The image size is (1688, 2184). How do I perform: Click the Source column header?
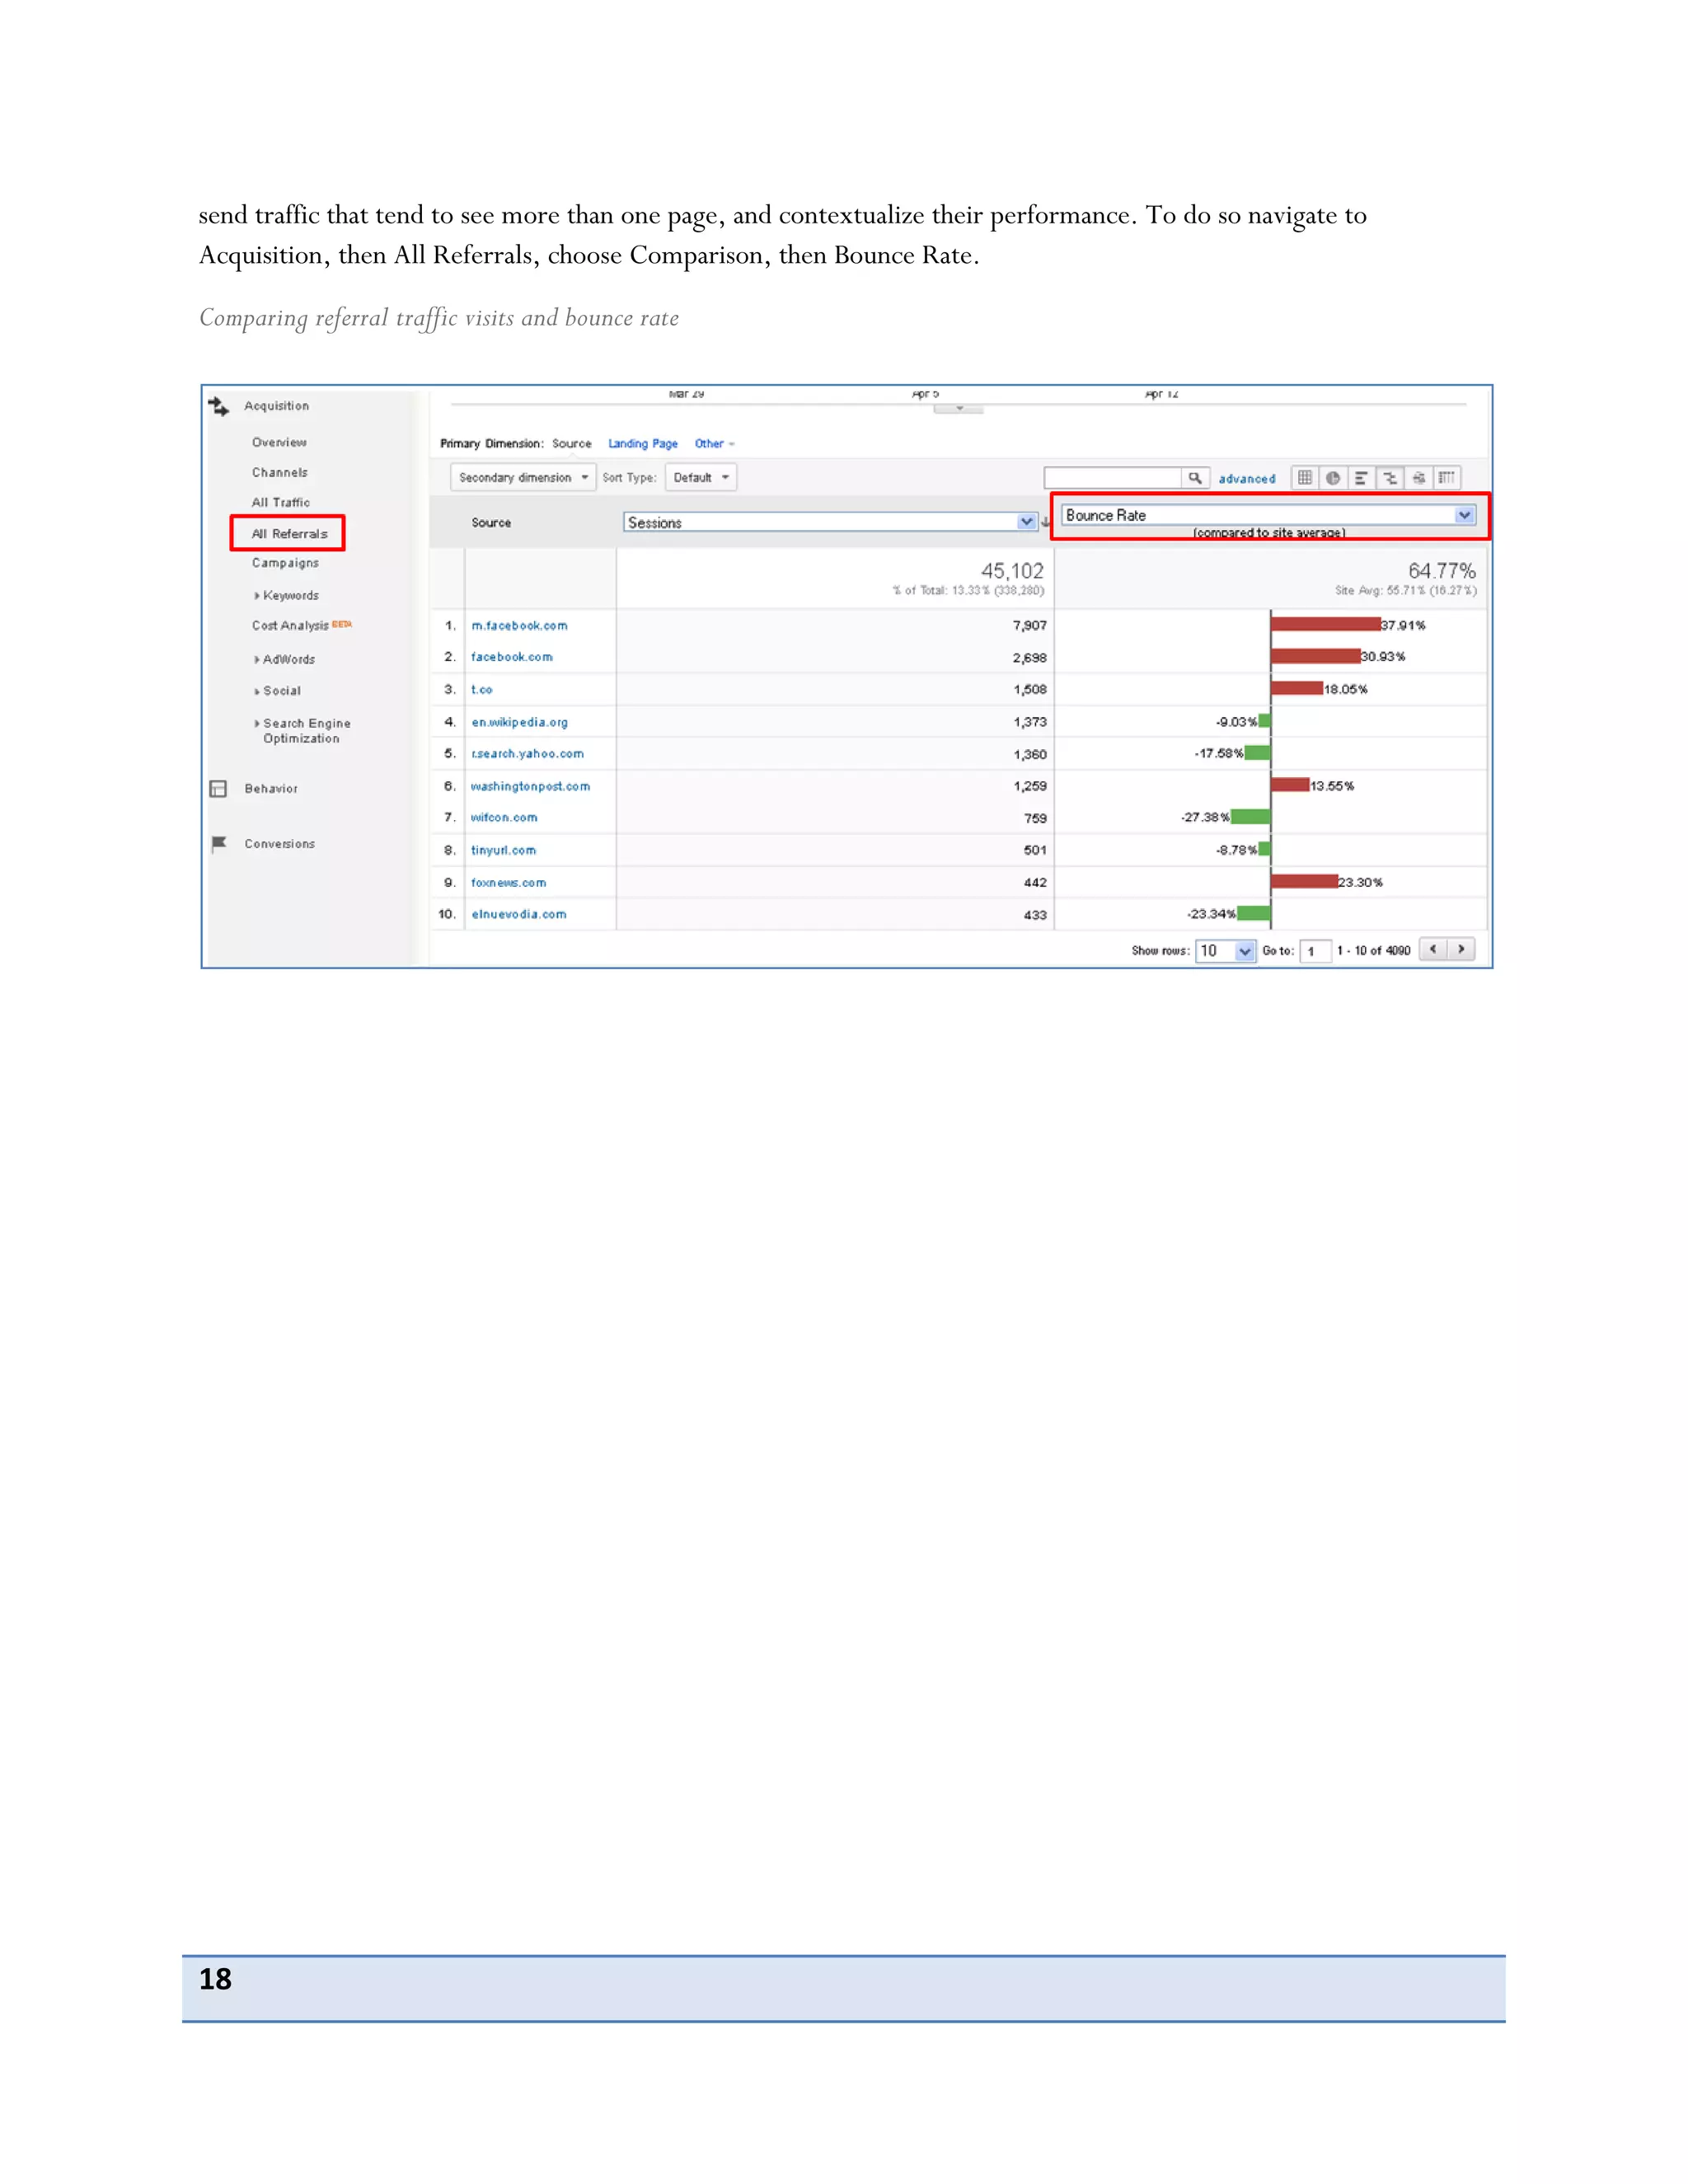tap(491, 523)
